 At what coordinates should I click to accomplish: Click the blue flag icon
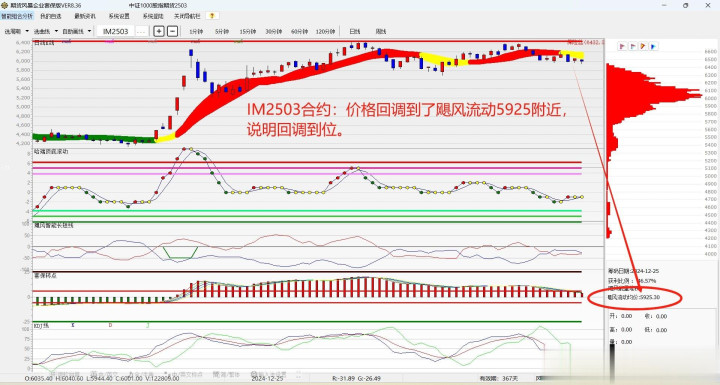pyautogui.click(x=653, y=46)
